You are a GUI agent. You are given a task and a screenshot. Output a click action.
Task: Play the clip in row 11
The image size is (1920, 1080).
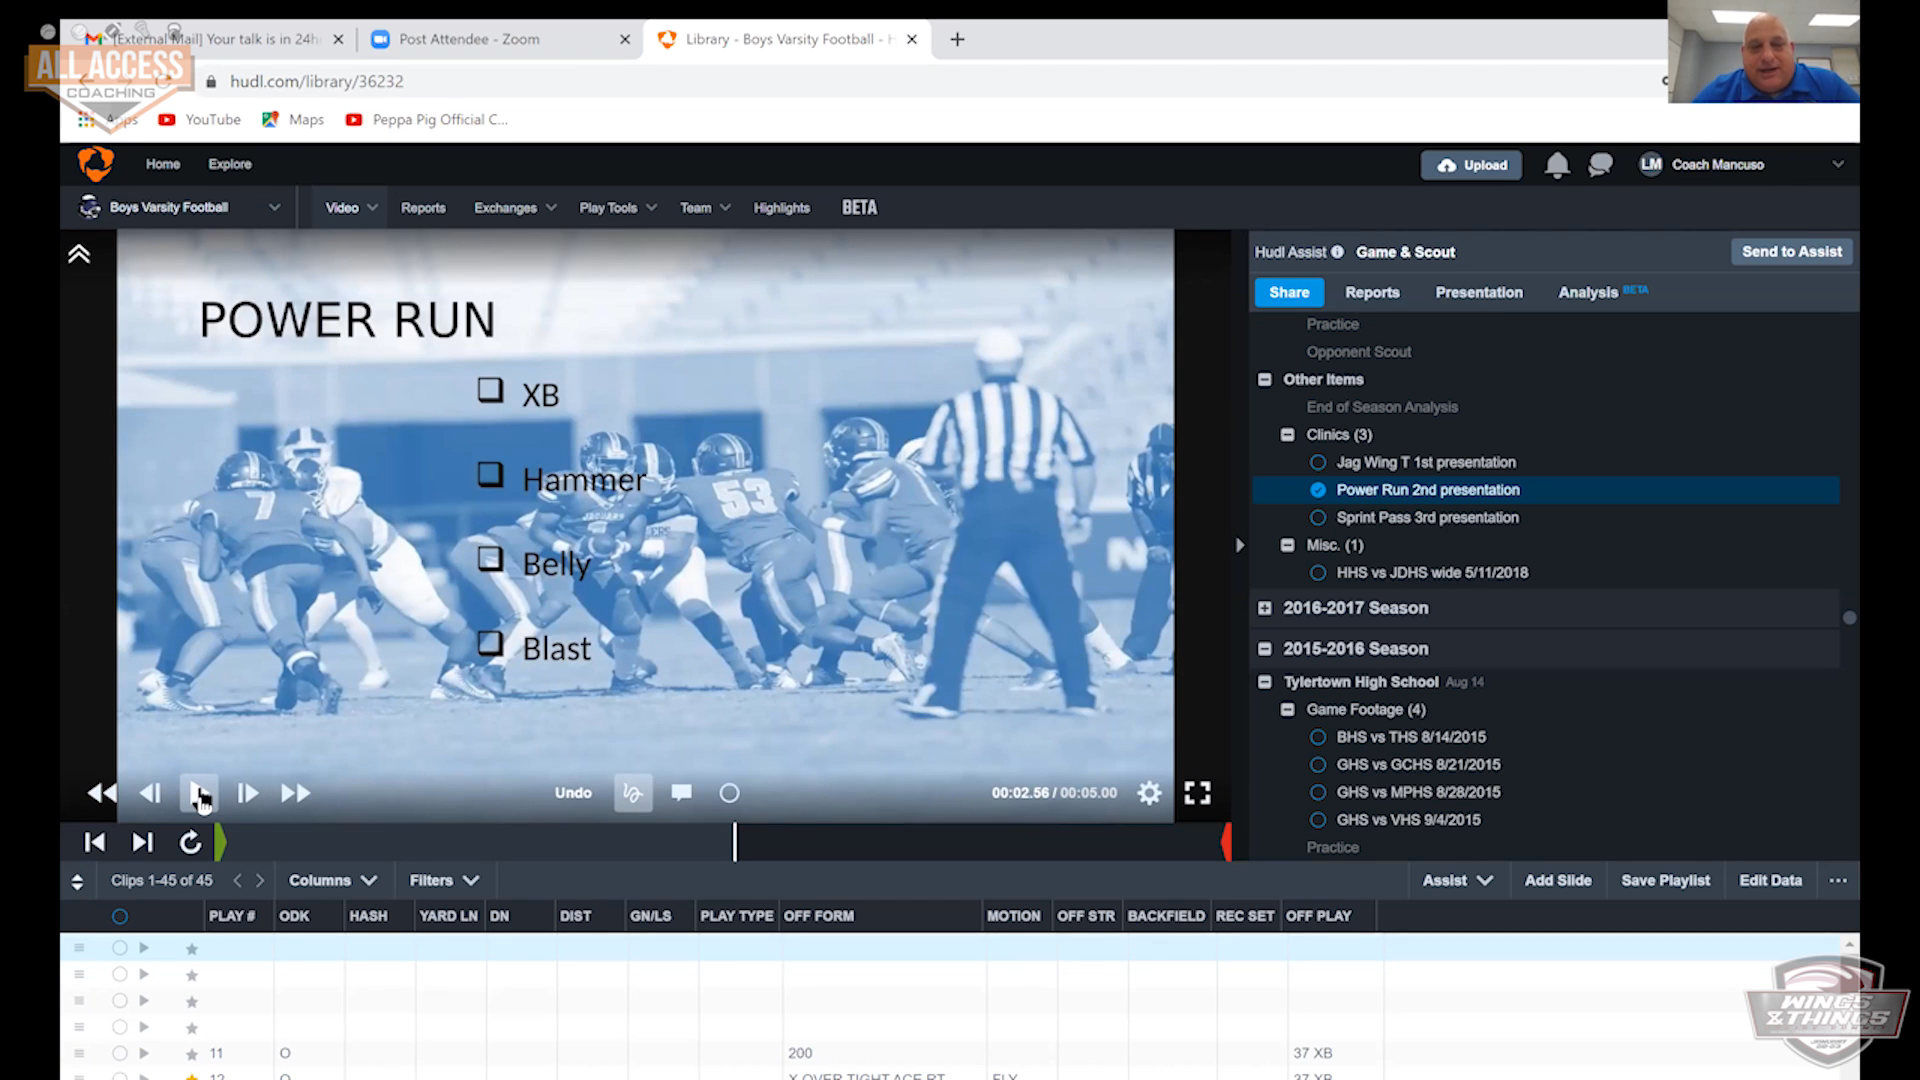(144, 1053)
